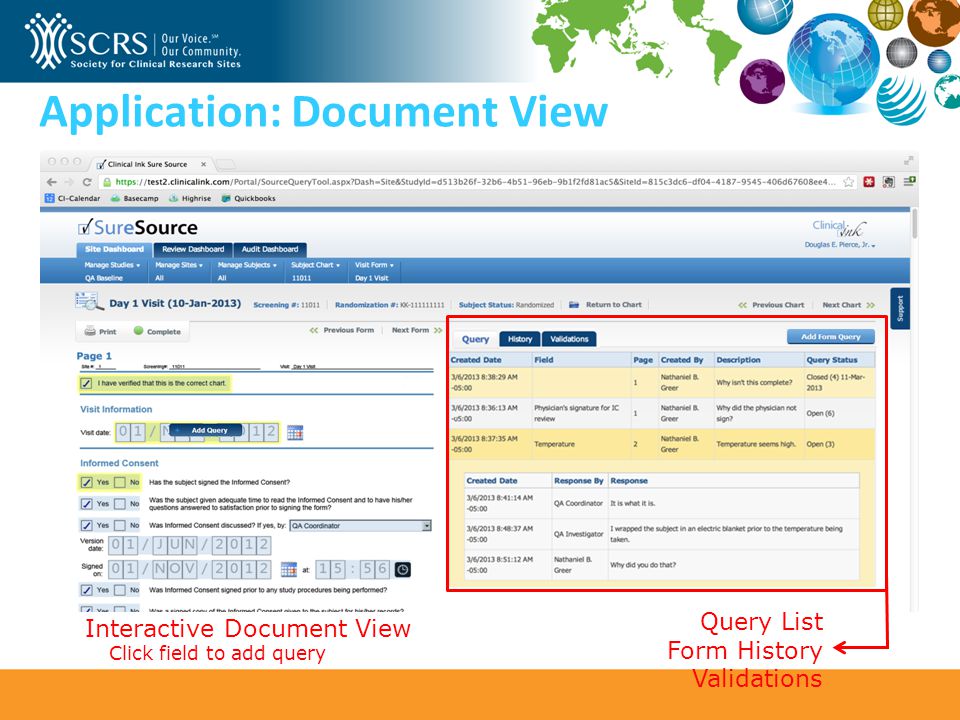Switch to Audit Dashboard tab
This screenshot has height=720, width=960.
(270, 250)
